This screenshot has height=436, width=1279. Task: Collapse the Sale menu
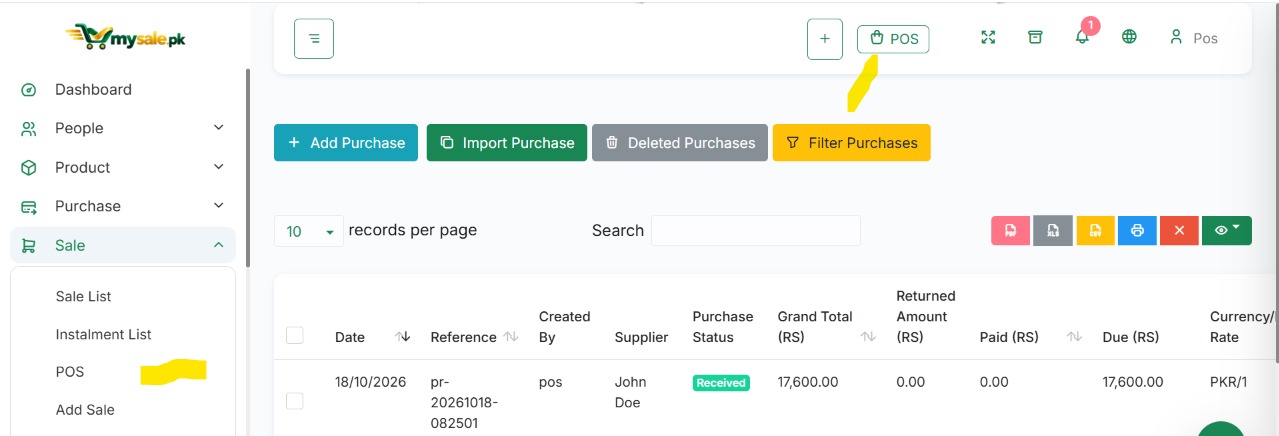pos(123,245)
